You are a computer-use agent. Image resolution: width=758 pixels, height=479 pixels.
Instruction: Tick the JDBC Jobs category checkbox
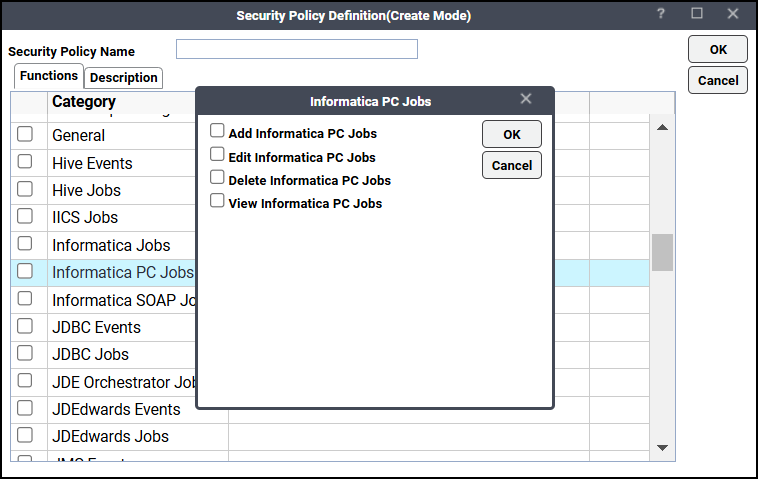point(25,353)
